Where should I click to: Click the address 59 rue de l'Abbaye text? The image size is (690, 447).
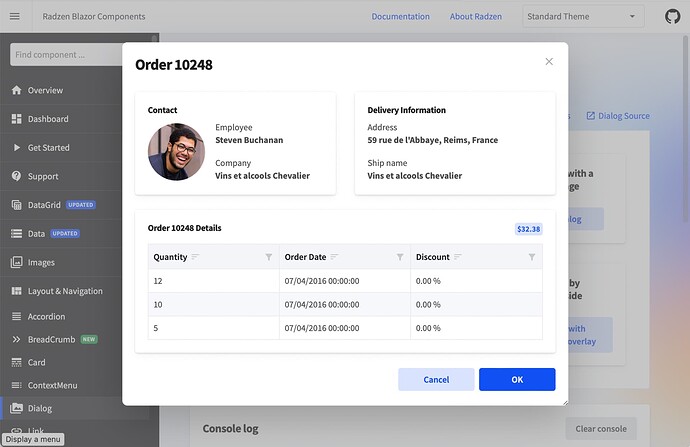coord(433,140)
